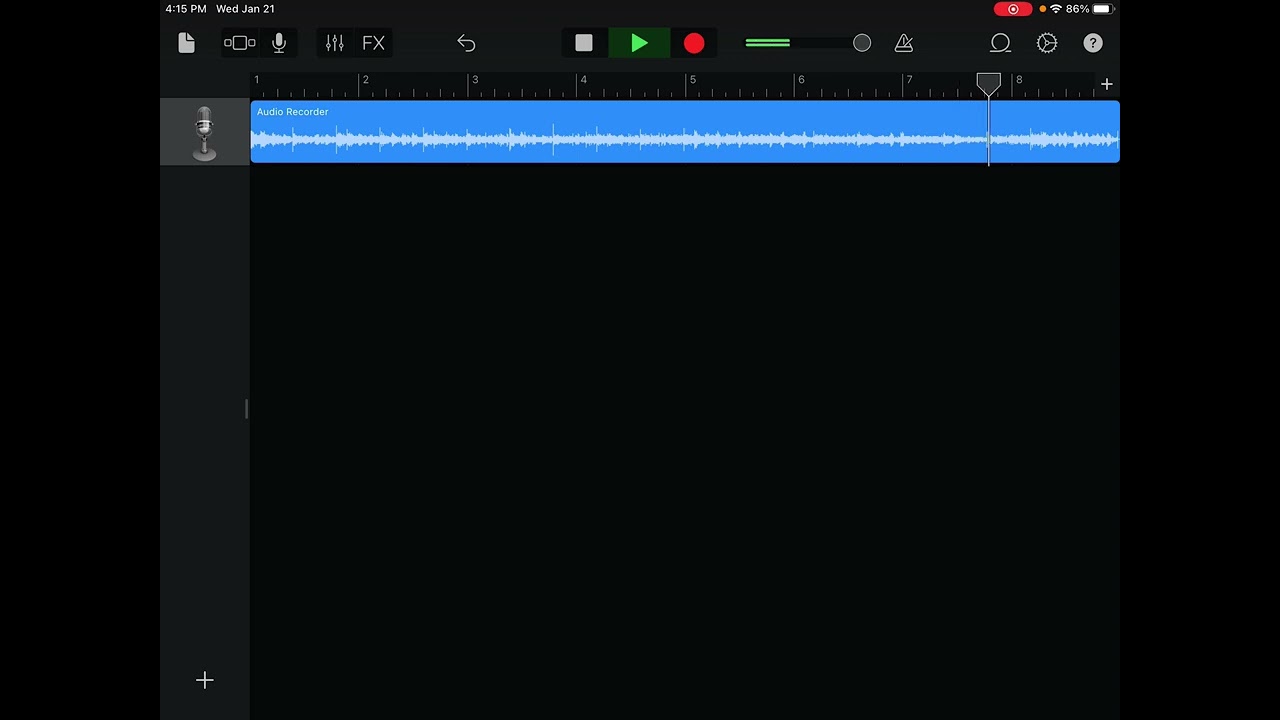The height and width of the screenshot is (720, 1280).
Task: Select the Audio Recorder blue region
Action: tap(685, 131)
